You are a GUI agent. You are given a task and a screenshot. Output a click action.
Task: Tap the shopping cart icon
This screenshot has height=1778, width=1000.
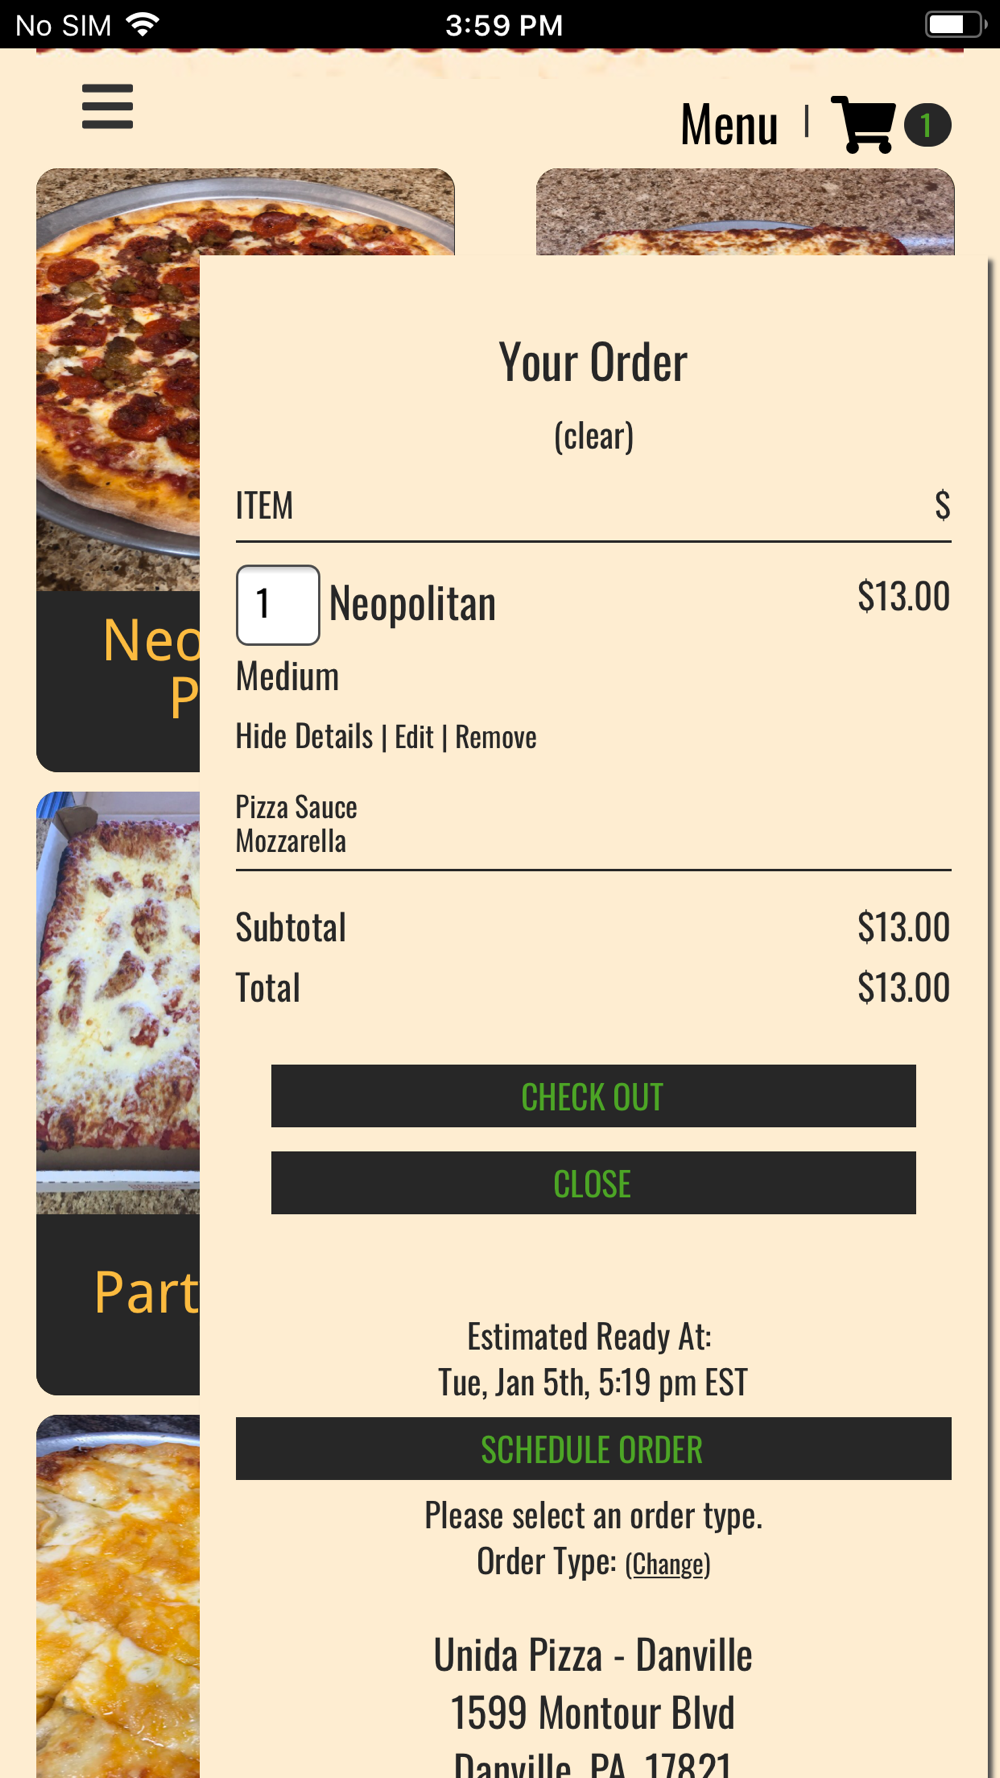(x=863, y=125)
